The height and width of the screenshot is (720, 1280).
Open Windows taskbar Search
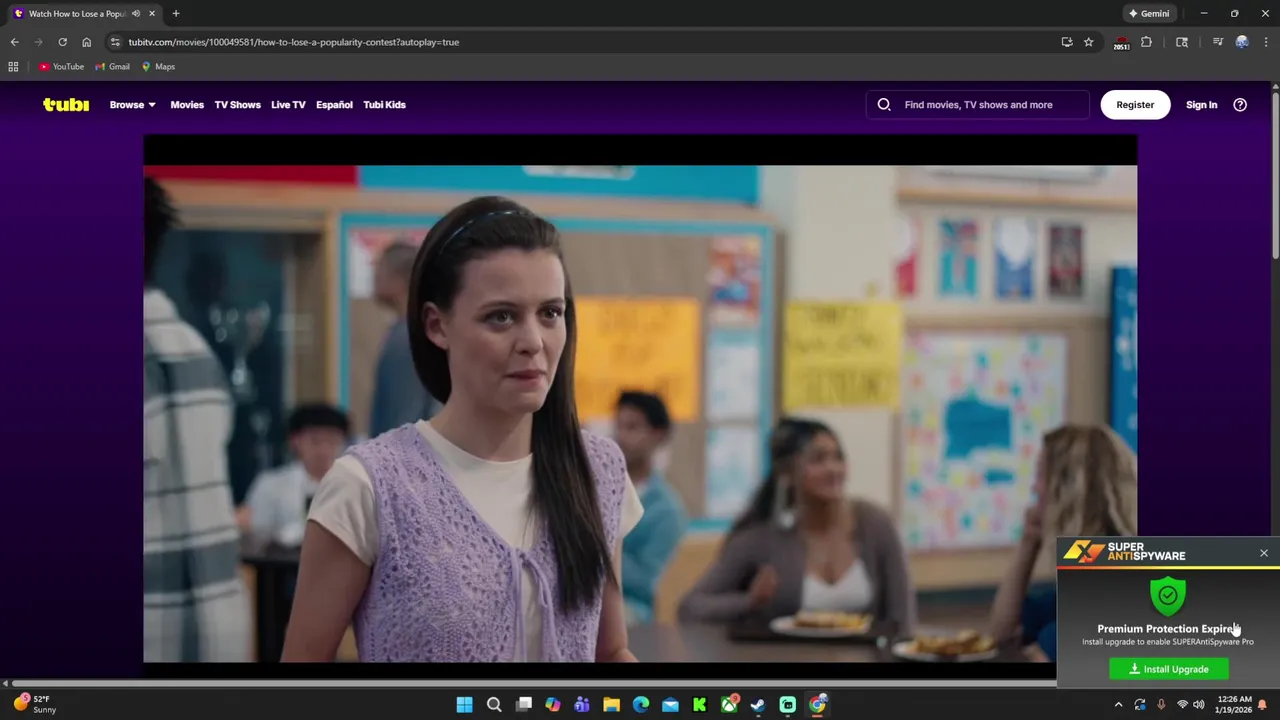494,705
